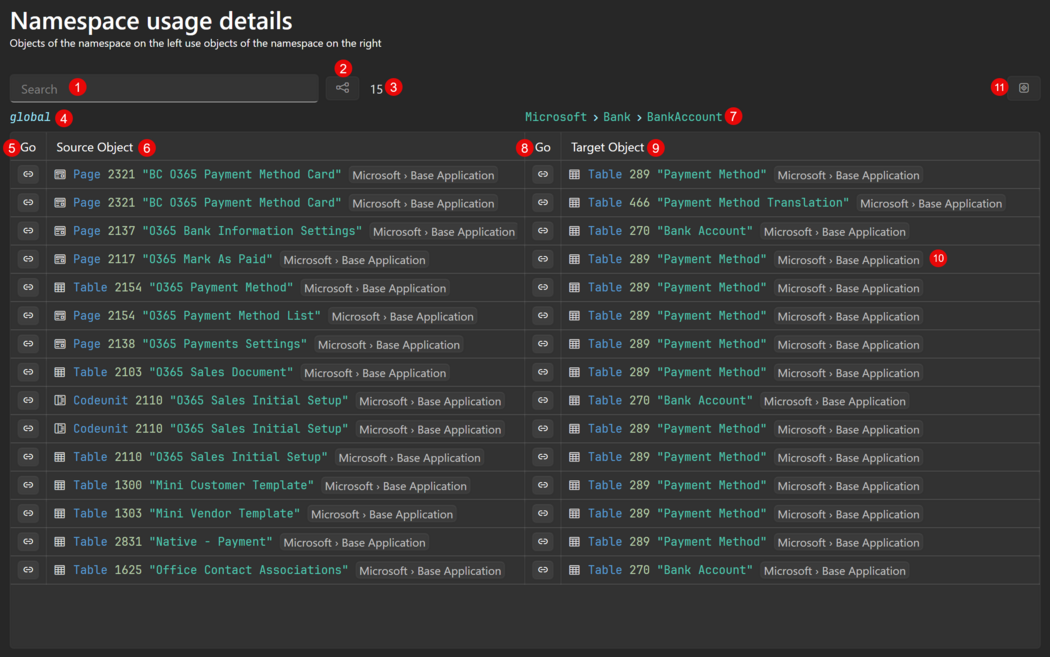
Task: Sort by Target Object column header
Action: coord(608,147)
